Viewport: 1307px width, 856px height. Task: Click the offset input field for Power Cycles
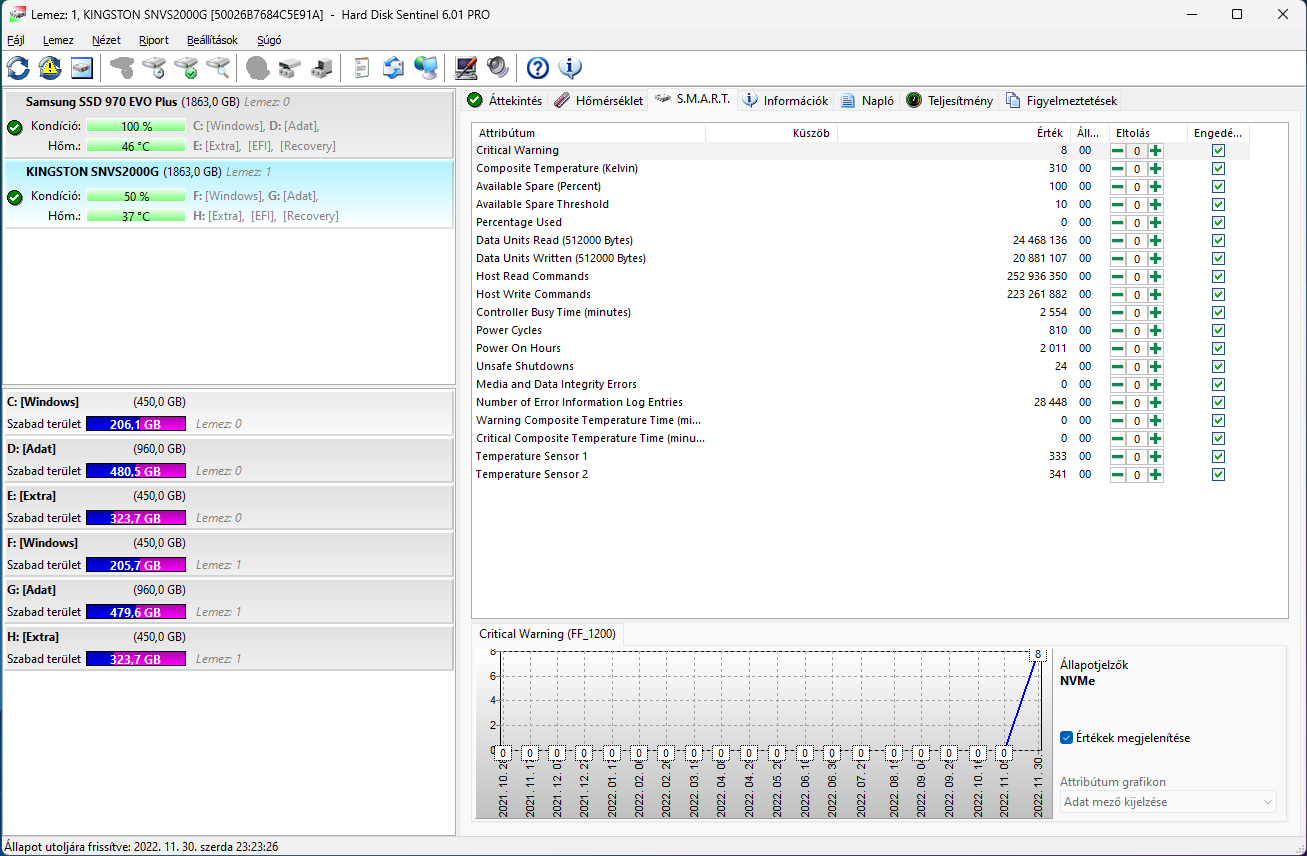pyautogui.click(x=1137, y=330)
